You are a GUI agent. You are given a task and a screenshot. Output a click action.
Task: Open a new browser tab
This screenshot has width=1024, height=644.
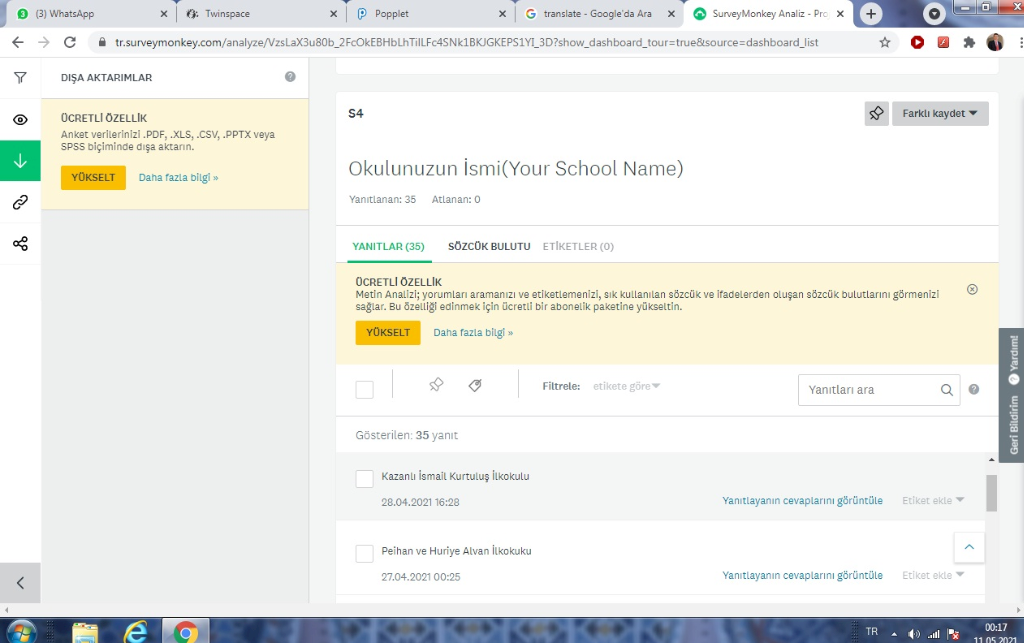[871, 14]
